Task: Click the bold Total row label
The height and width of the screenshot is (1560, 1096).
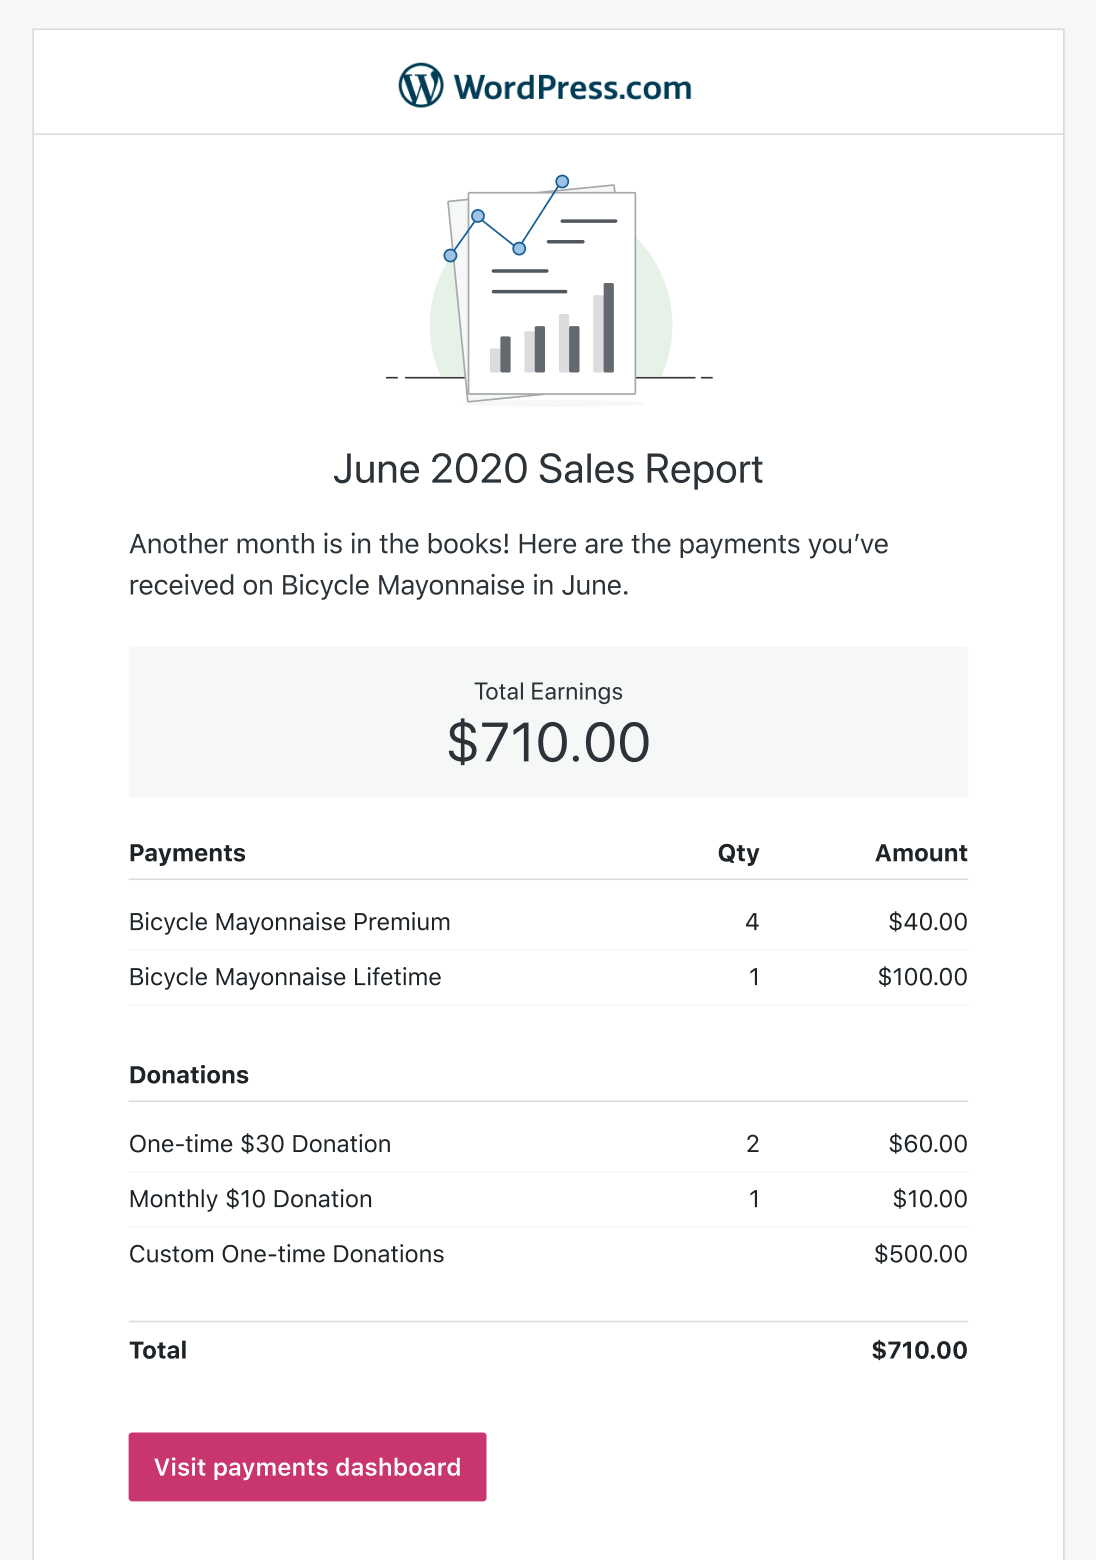Action: (x=158, y=1350)
